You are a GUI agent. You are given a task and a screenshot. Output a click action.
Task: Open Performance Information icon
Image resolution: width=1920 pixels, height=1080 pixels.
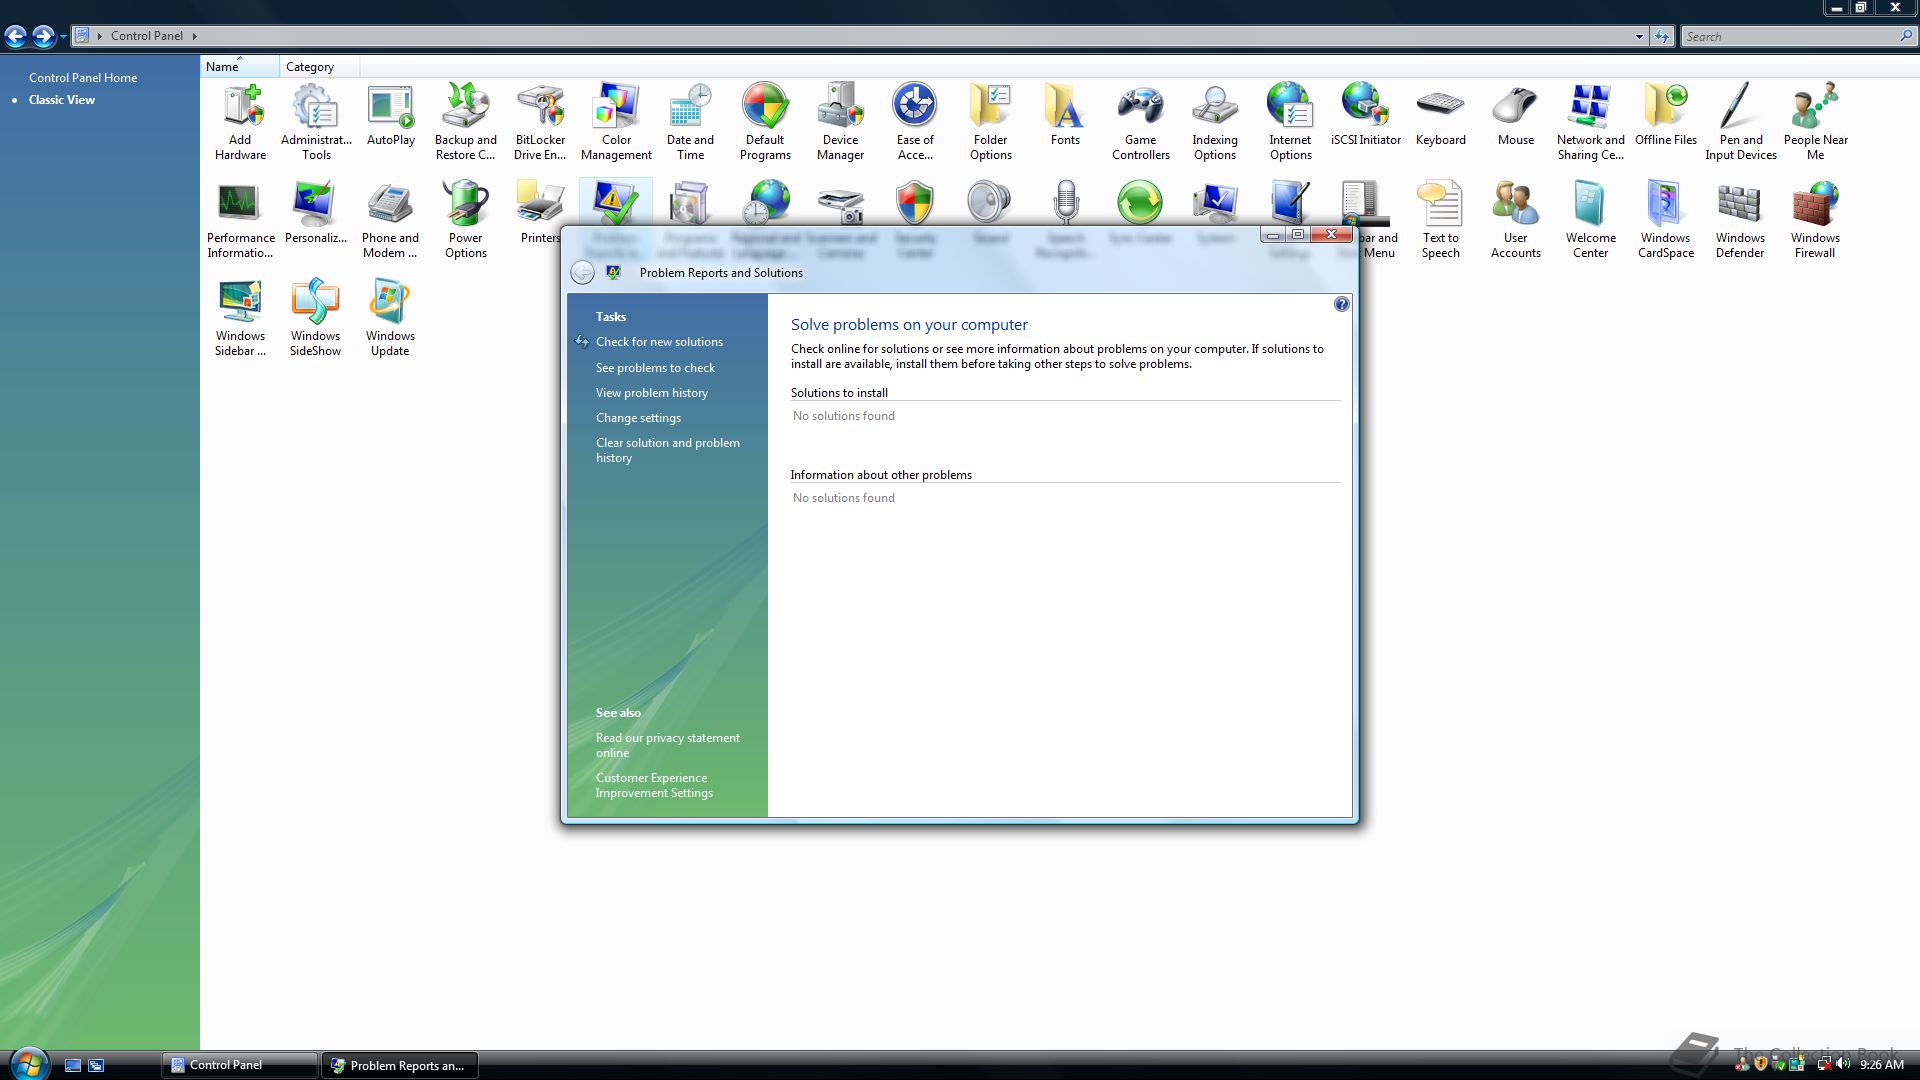click(240, 219)
